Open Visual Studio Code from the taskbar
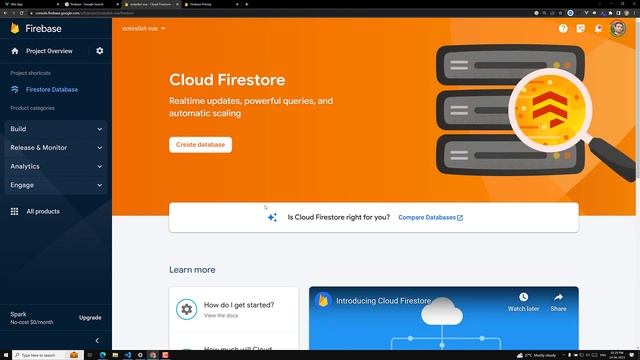Viewport: 640px width, 360px height. point(128,355)
